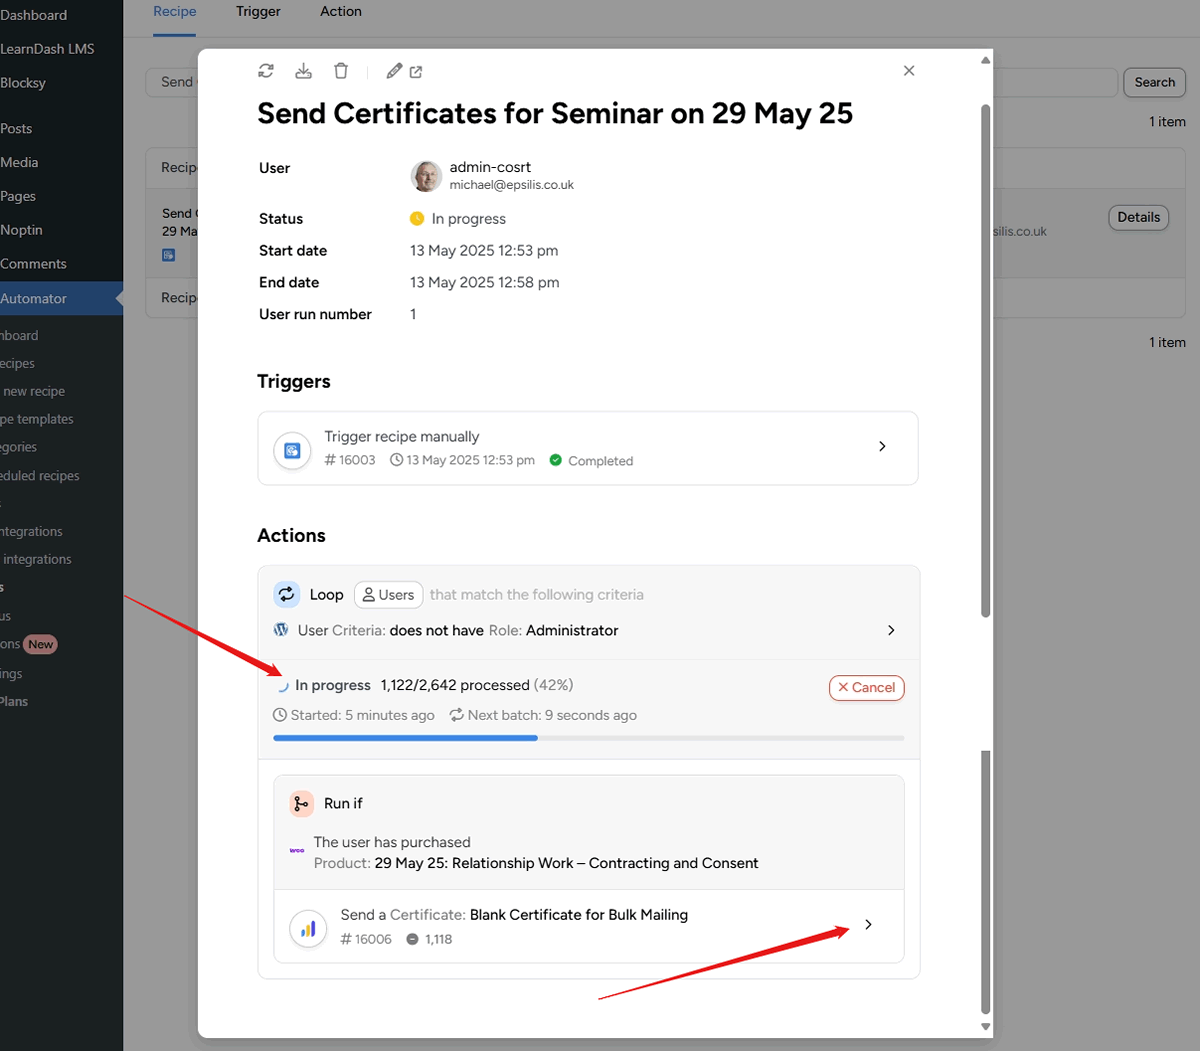The image size is (1200, 1051).
Task: Click the Send a Certificate action icon
Action: coord(308,929)
